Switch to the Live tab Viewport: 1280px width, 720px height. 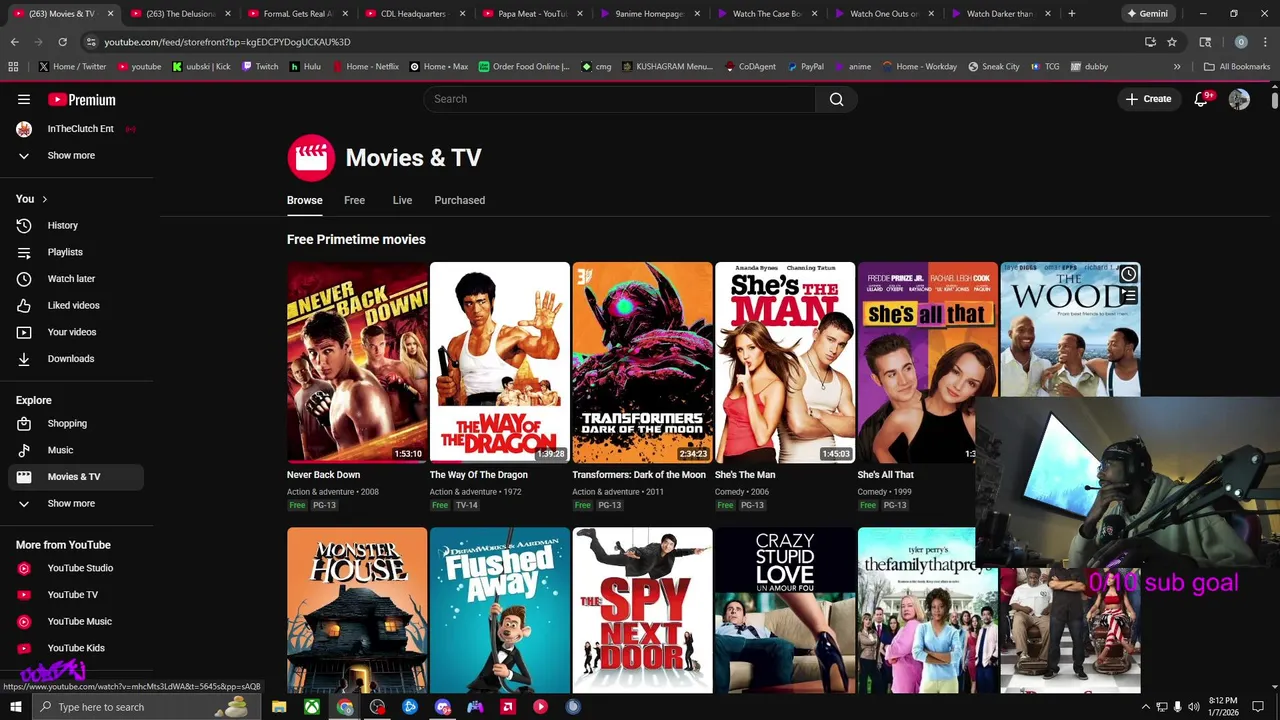[x=402, y=200]
